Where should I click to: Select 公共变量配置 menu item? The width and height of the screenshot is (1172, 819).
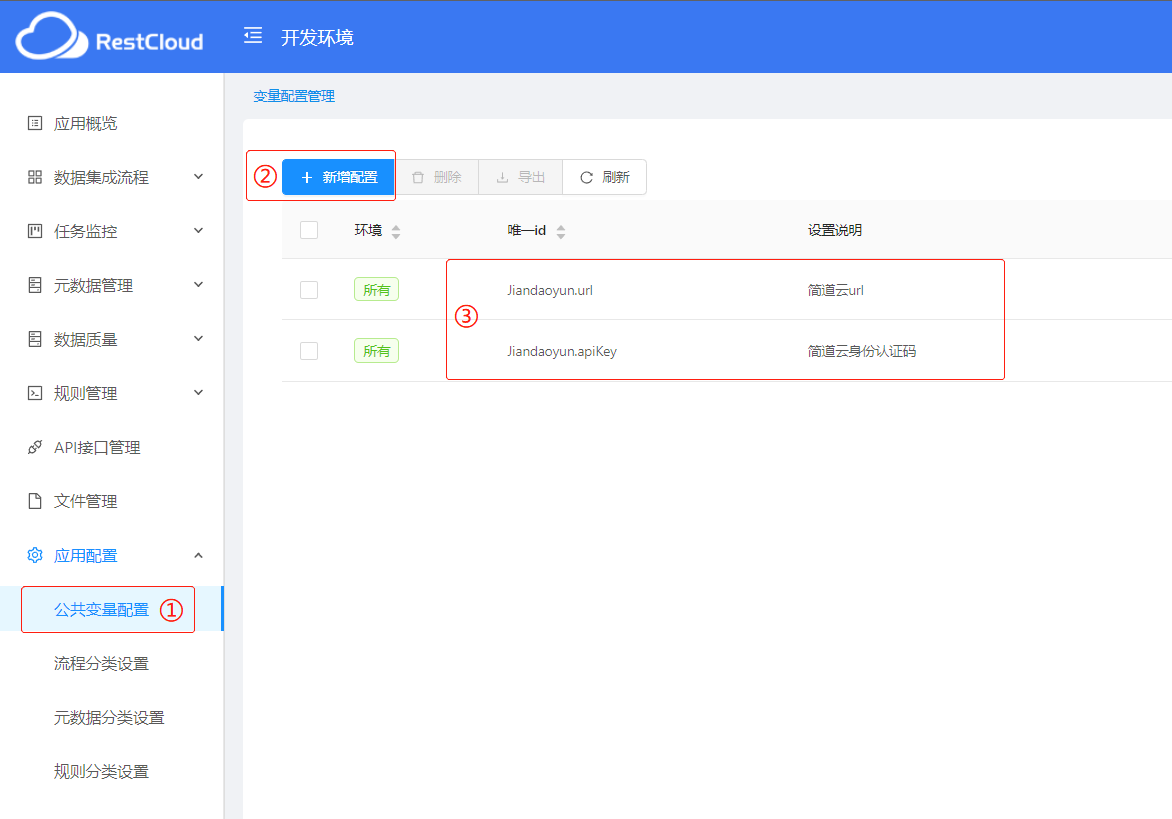click(101, 610)
